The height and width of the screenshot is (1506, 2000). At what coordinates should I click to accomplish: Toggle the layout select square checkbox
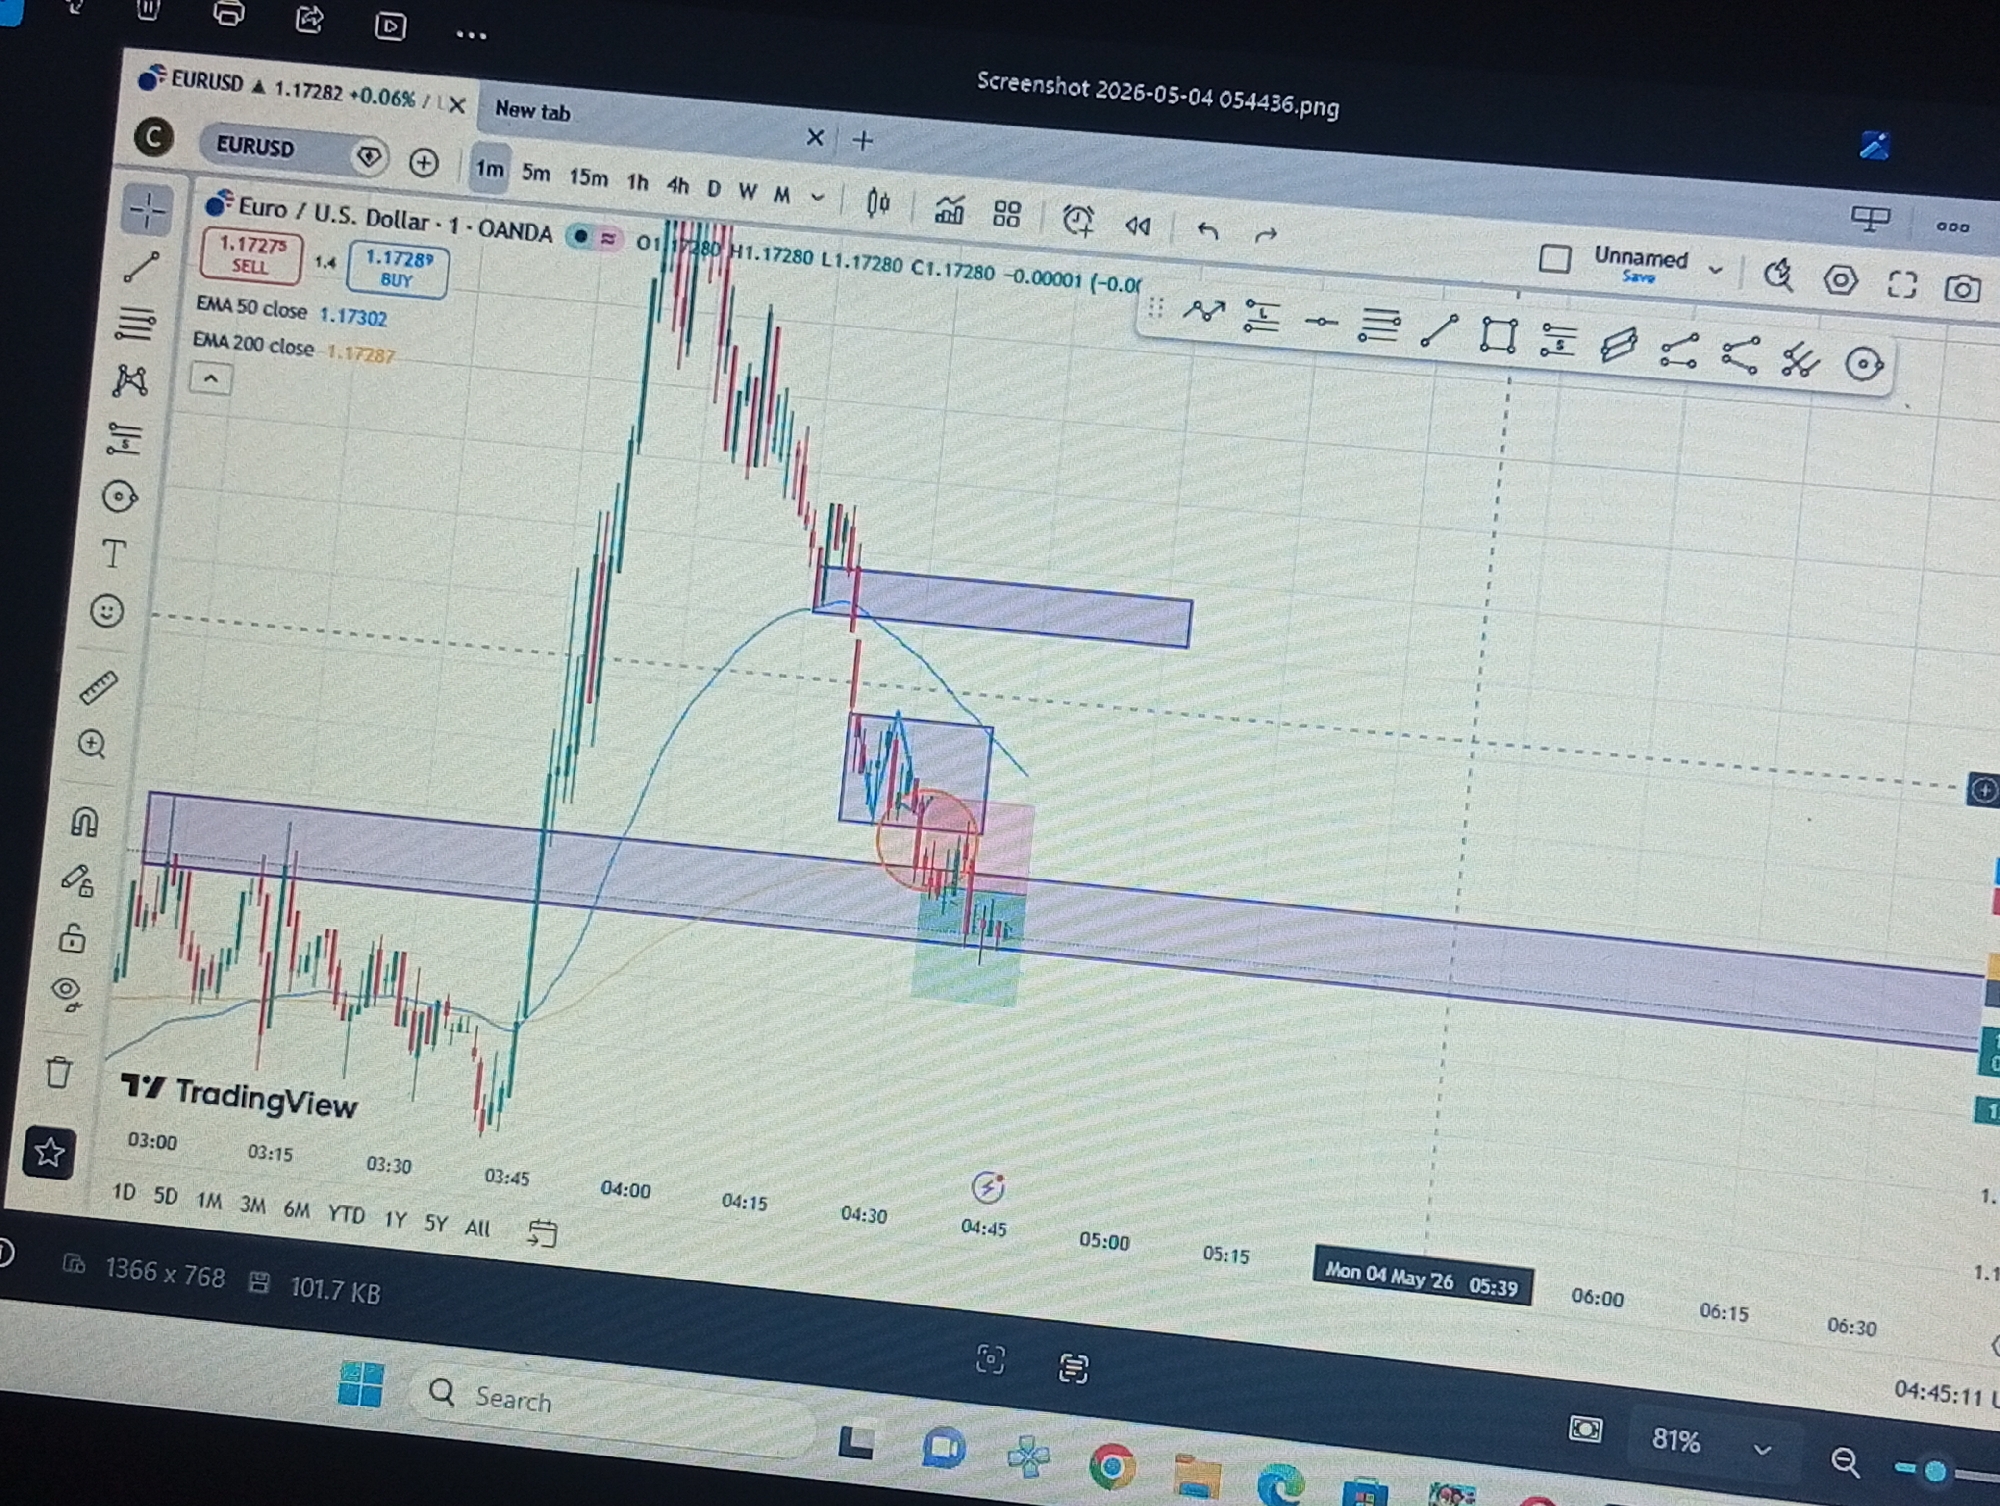[x=1554, y=259]
